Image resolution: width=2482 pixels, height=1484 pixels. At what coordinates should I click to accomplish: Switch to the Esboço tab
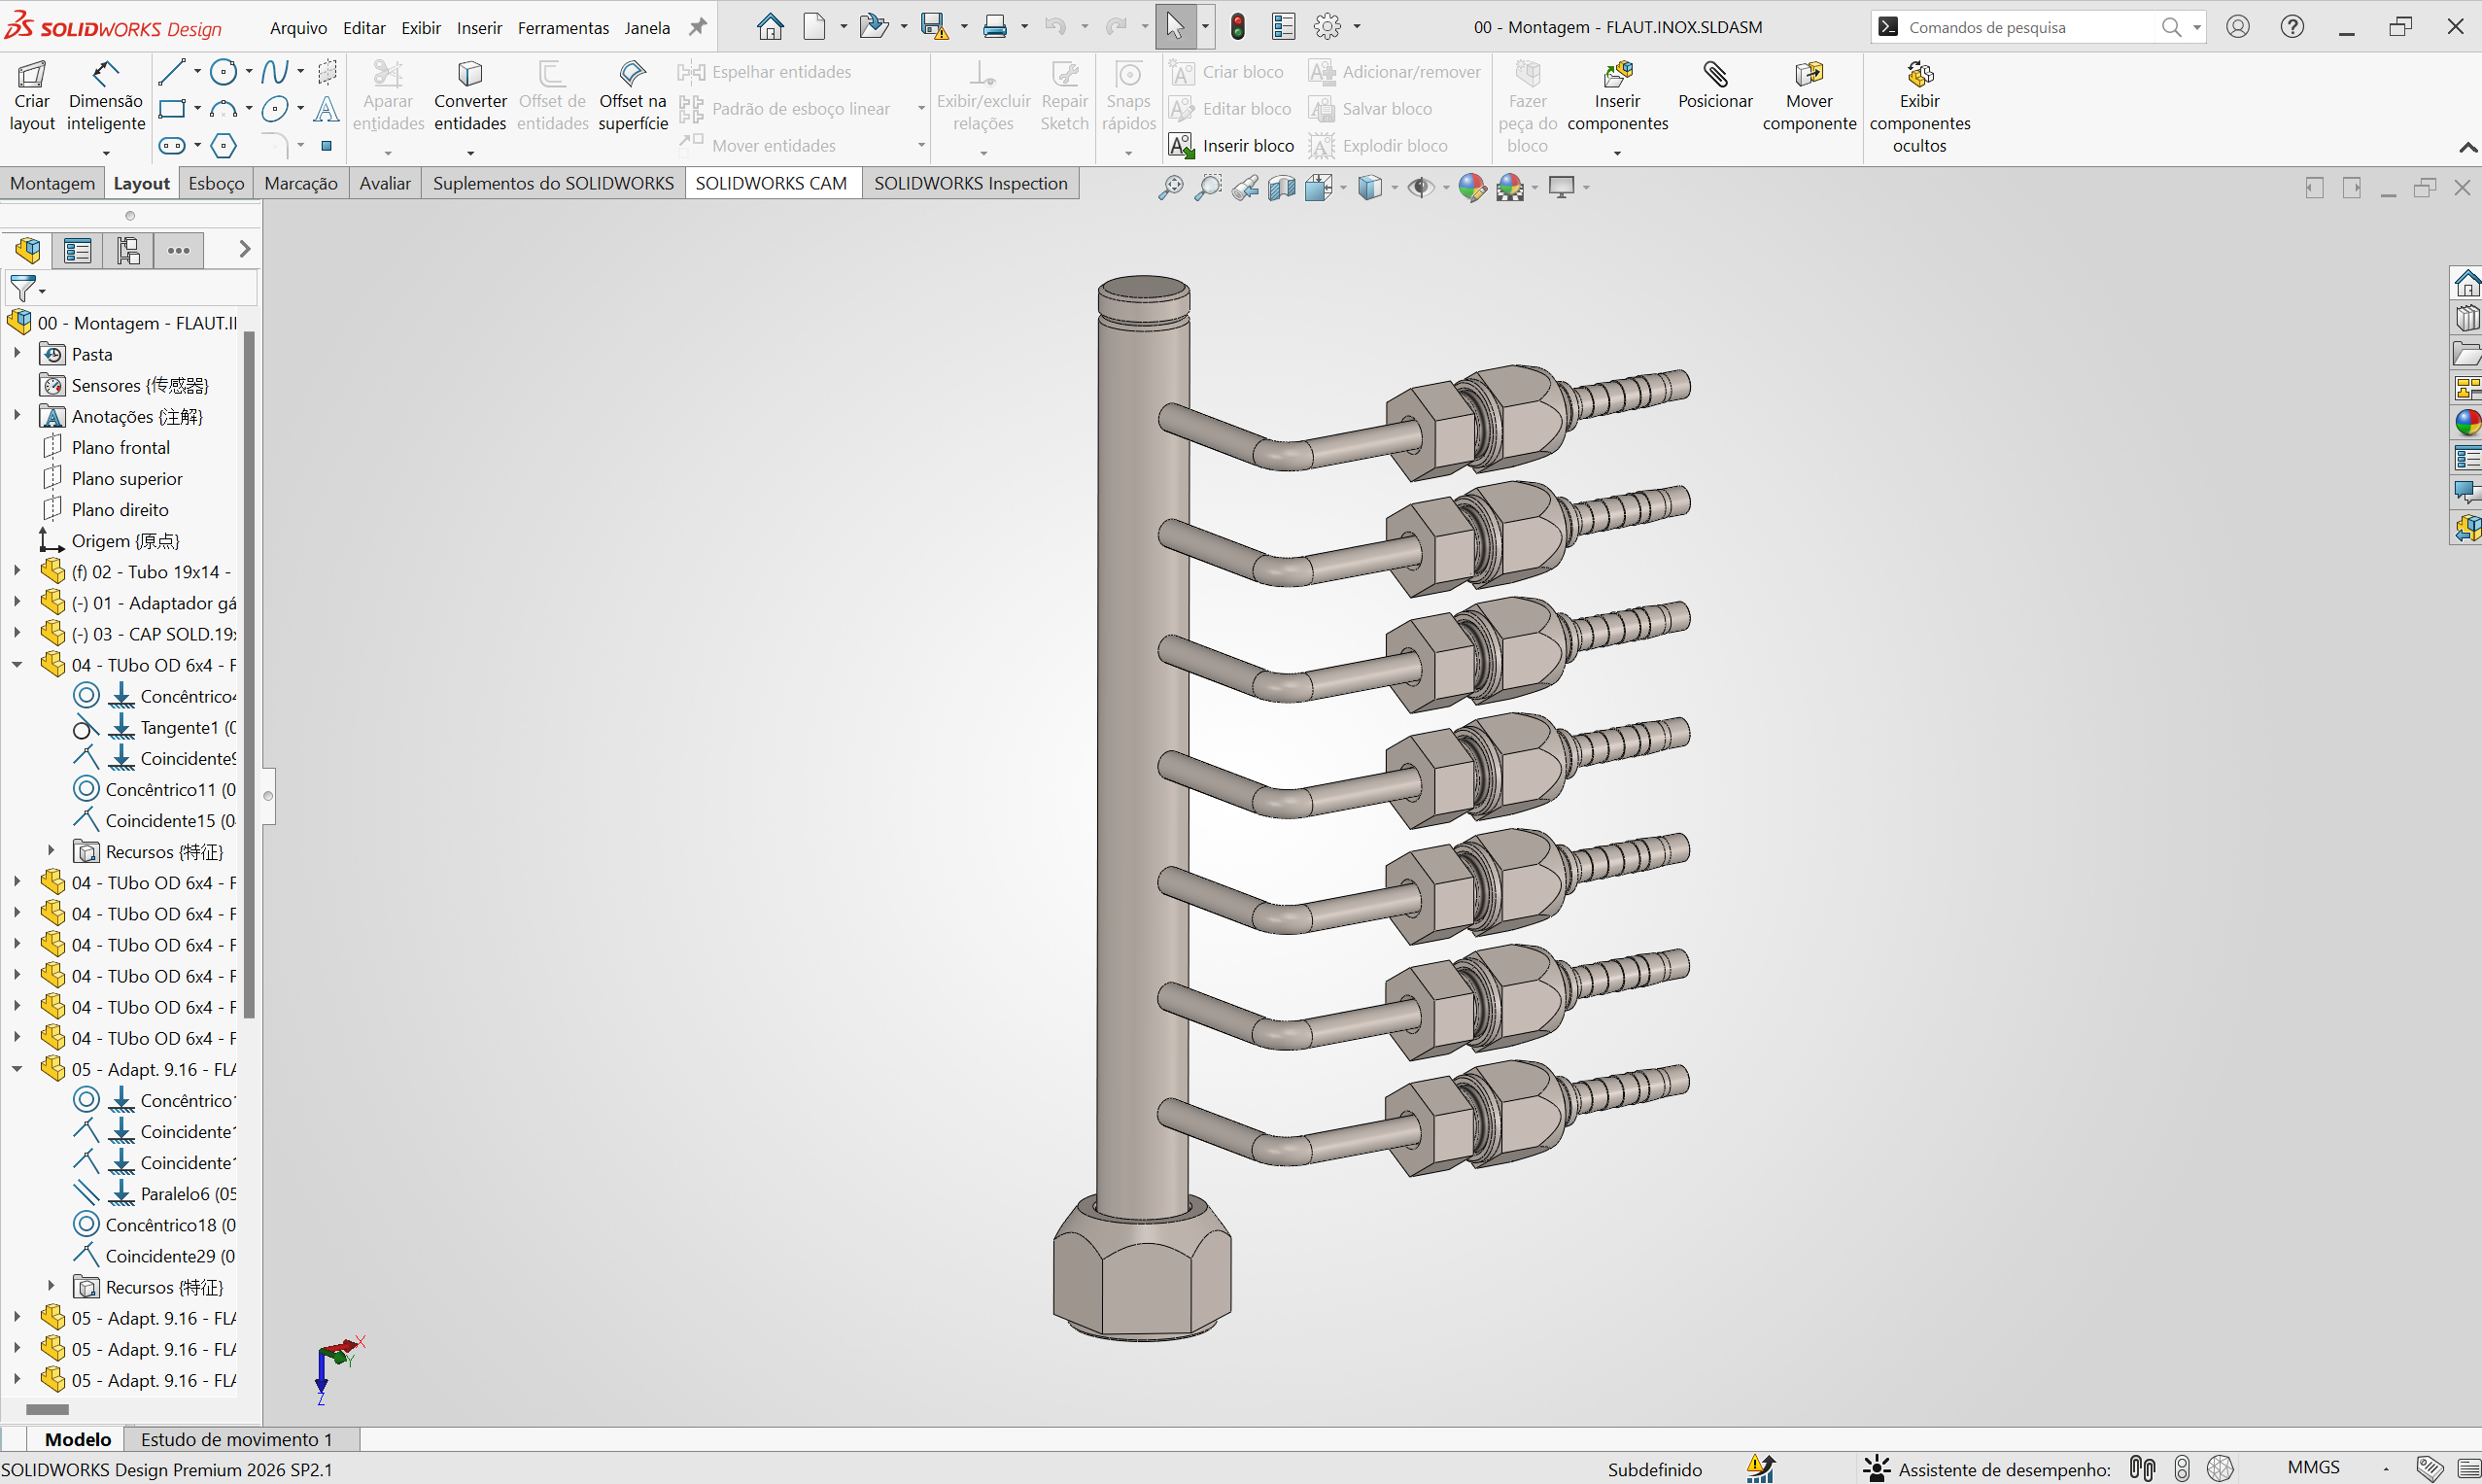click(216, 183)
